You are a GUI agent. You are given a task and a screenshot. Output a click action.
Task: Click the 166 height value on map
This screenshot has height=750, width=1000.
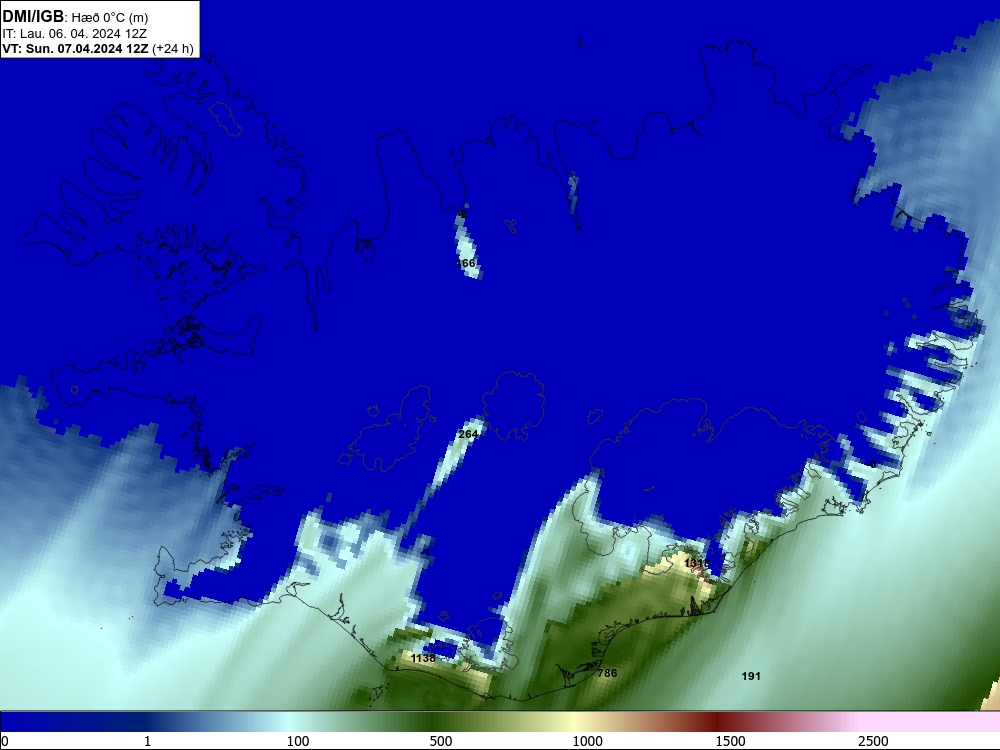(466, 263)
